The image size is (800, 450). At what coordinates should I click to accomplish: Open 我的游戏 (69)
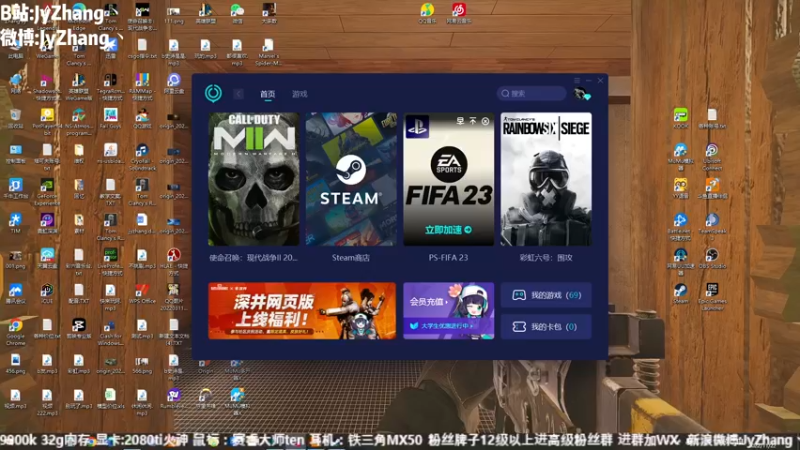(x=546, y=295)
